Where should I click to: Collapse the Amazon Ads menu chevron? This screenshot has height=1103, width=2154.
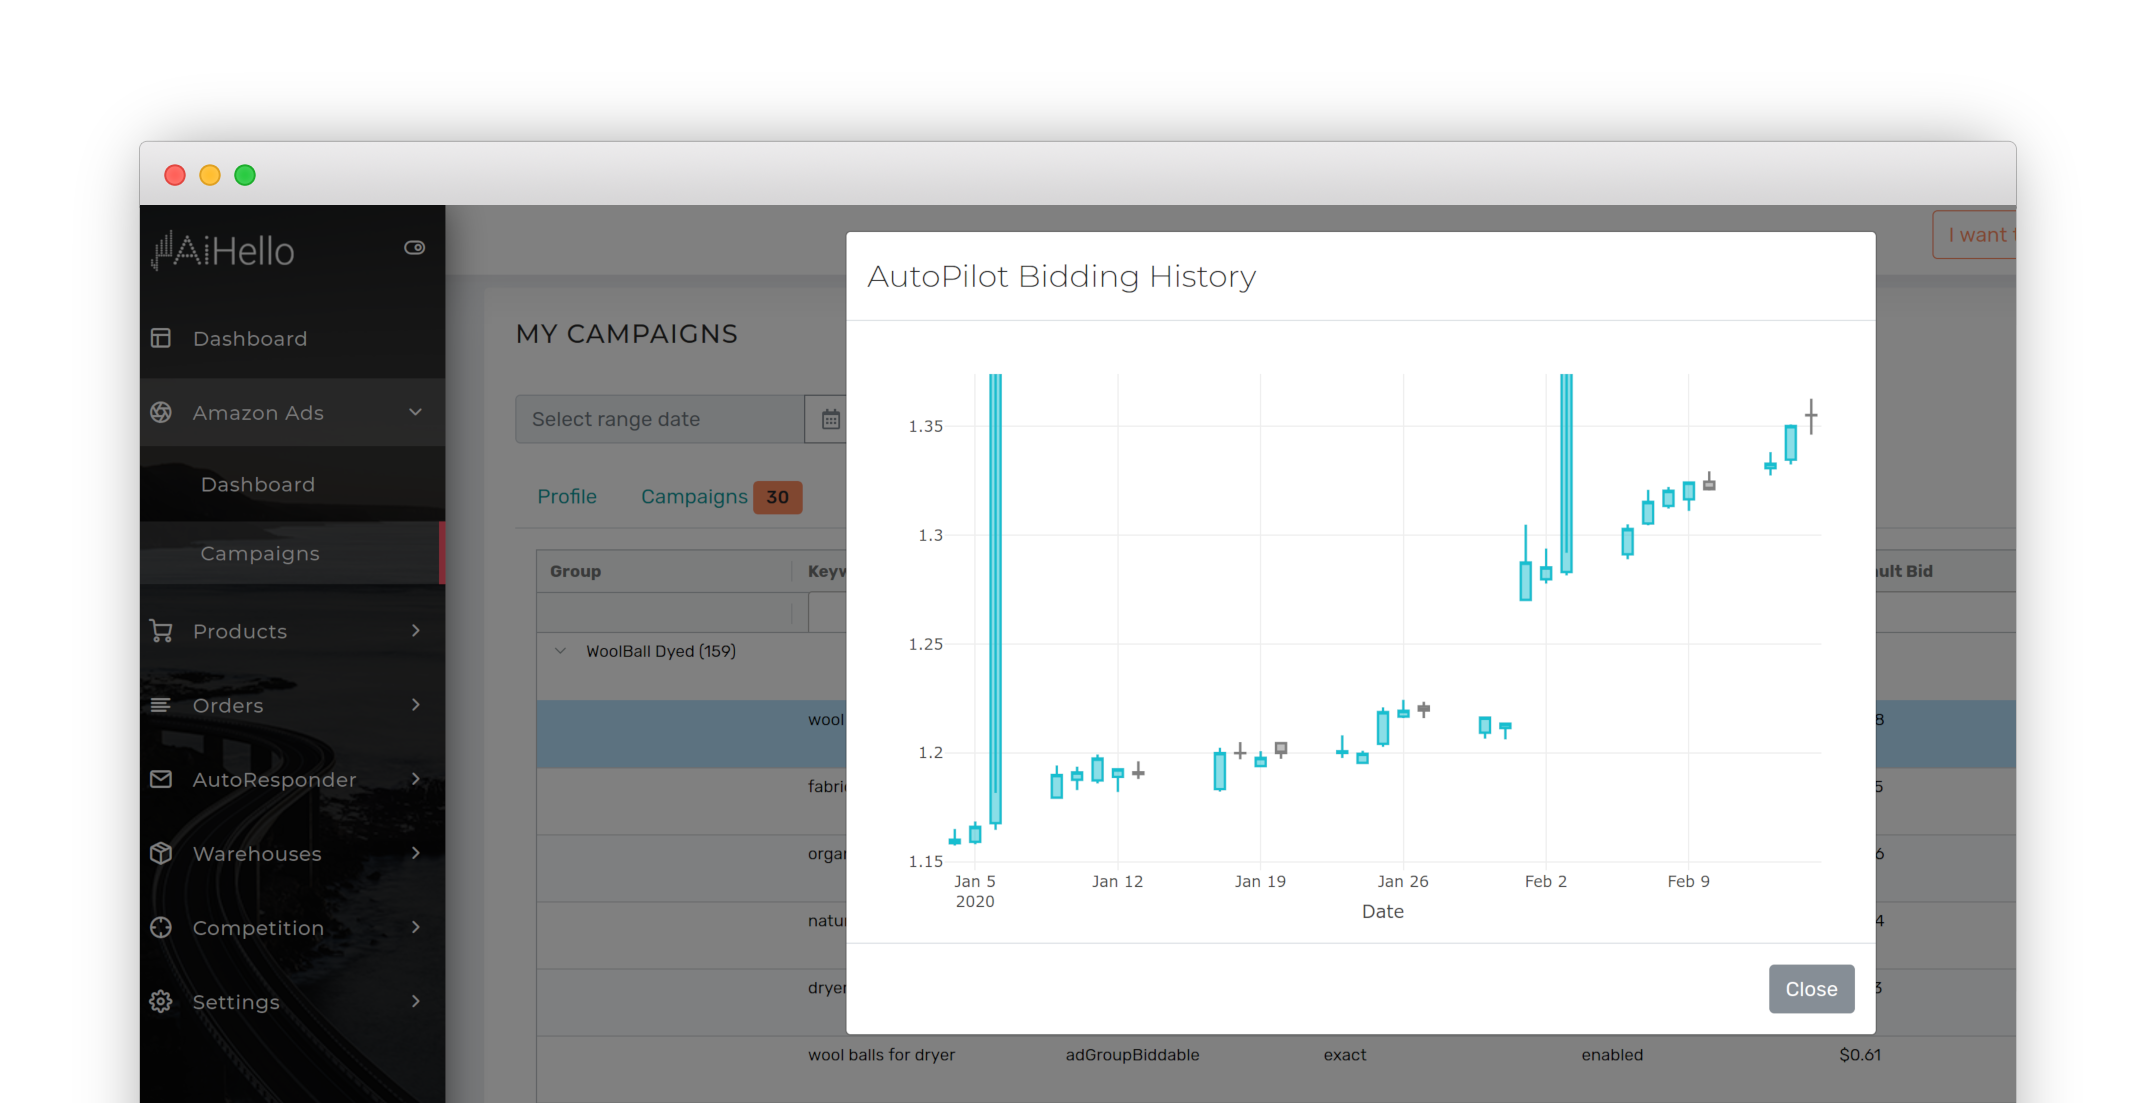[415, 412]
